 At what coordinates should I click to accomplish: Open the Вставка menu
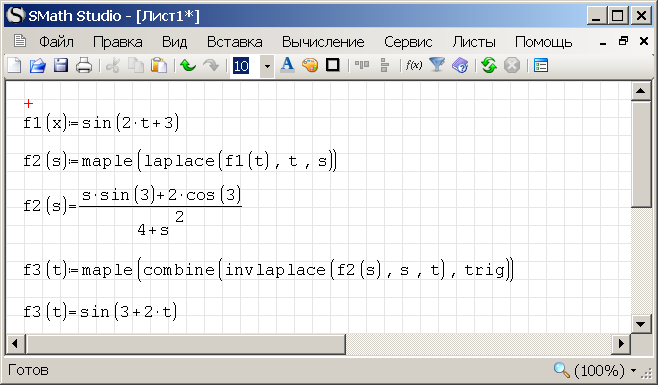[235, 42]
